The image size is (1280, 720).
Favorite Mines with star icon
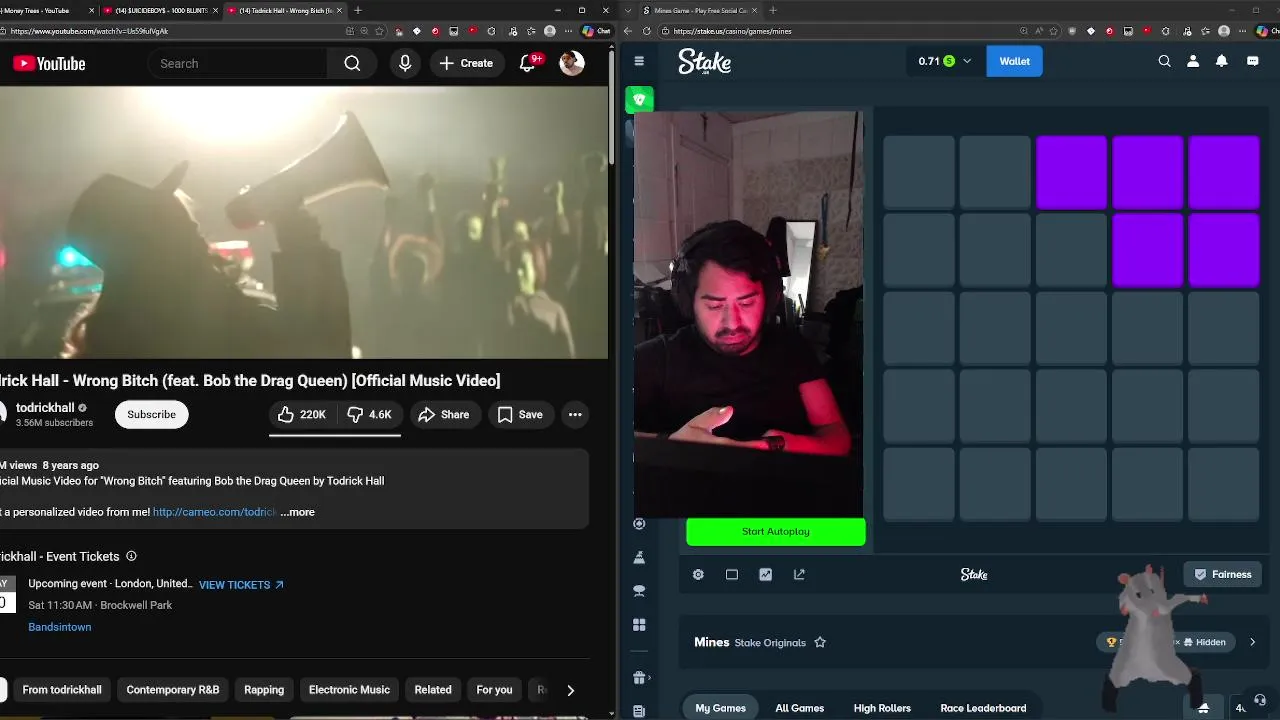(820, 642)
